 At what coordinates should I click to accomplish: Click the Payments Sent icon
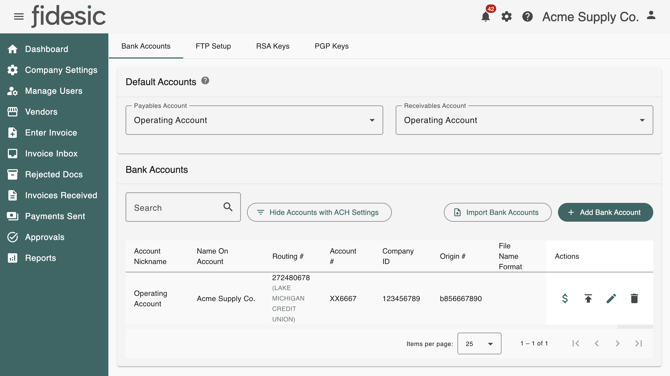point(12,216)
